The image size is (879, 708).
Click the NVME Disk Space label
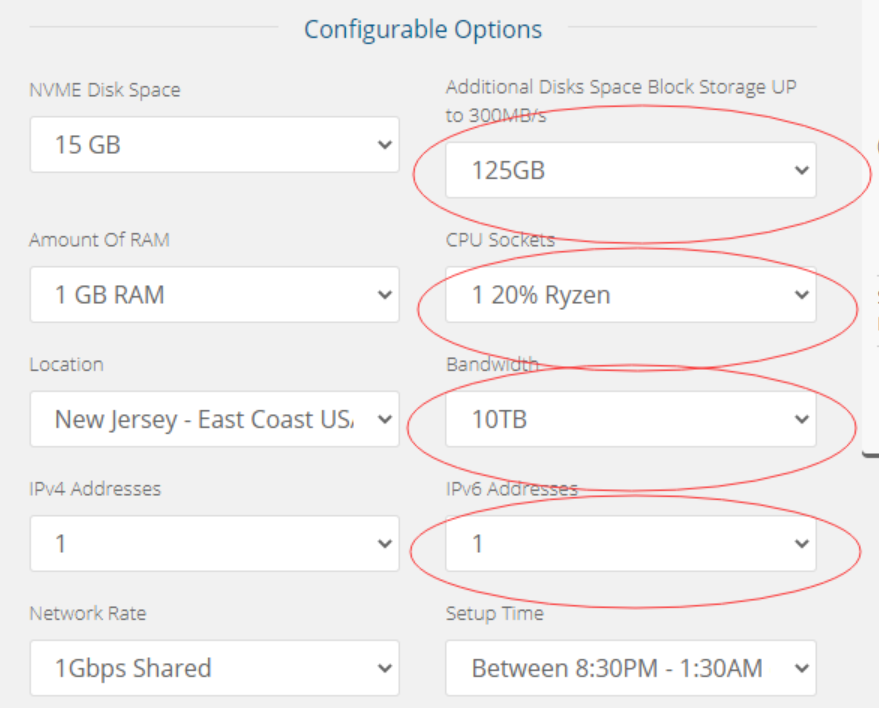click(105, 90)
